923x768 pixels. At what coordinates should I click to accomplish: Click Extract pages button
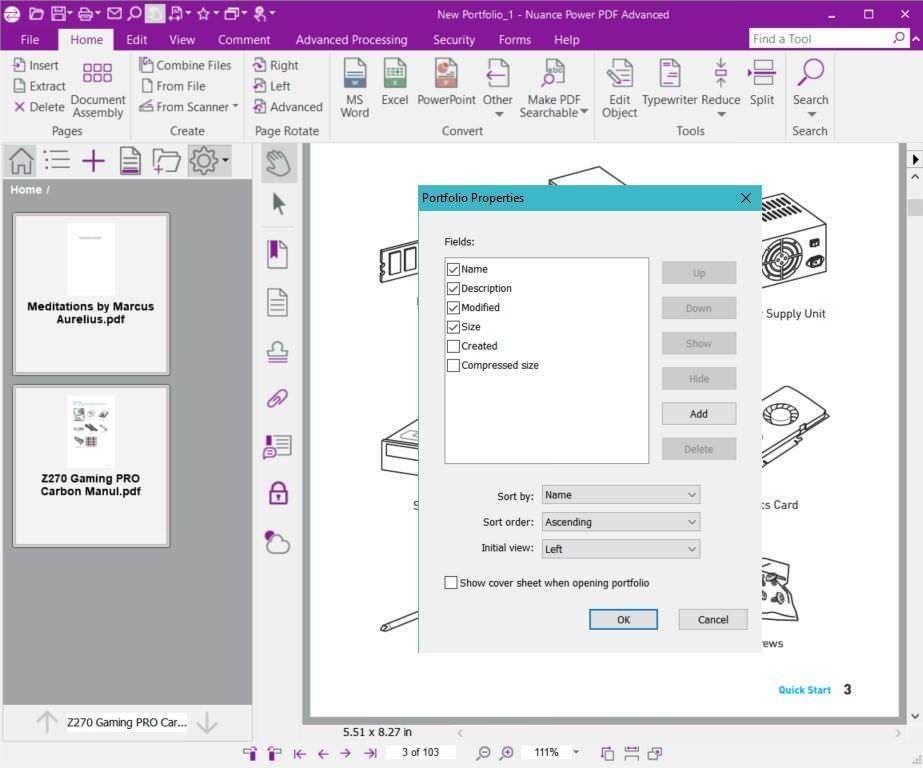(x=39, y=86)
